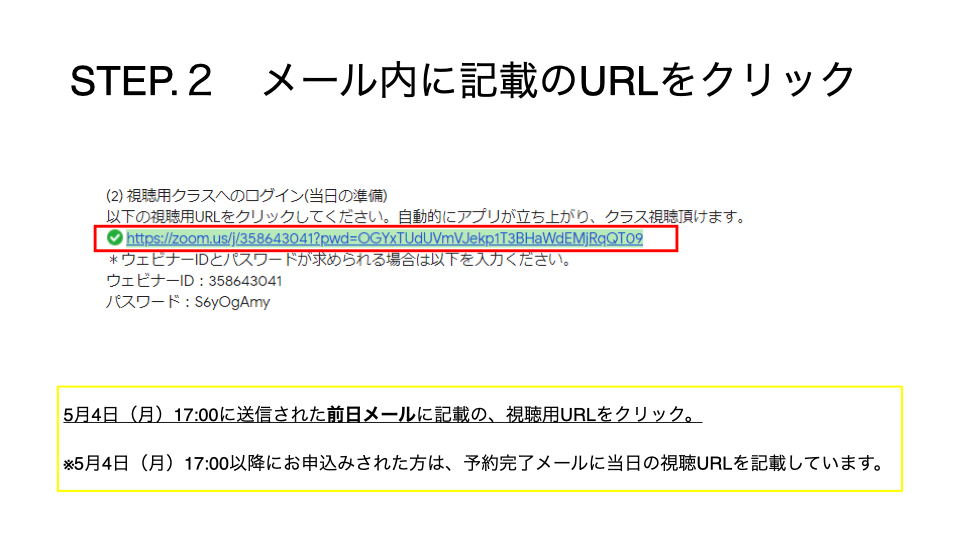Click the ウェビナーID label
The width and height of the screenshot is (960, 540).
(150, 281)
